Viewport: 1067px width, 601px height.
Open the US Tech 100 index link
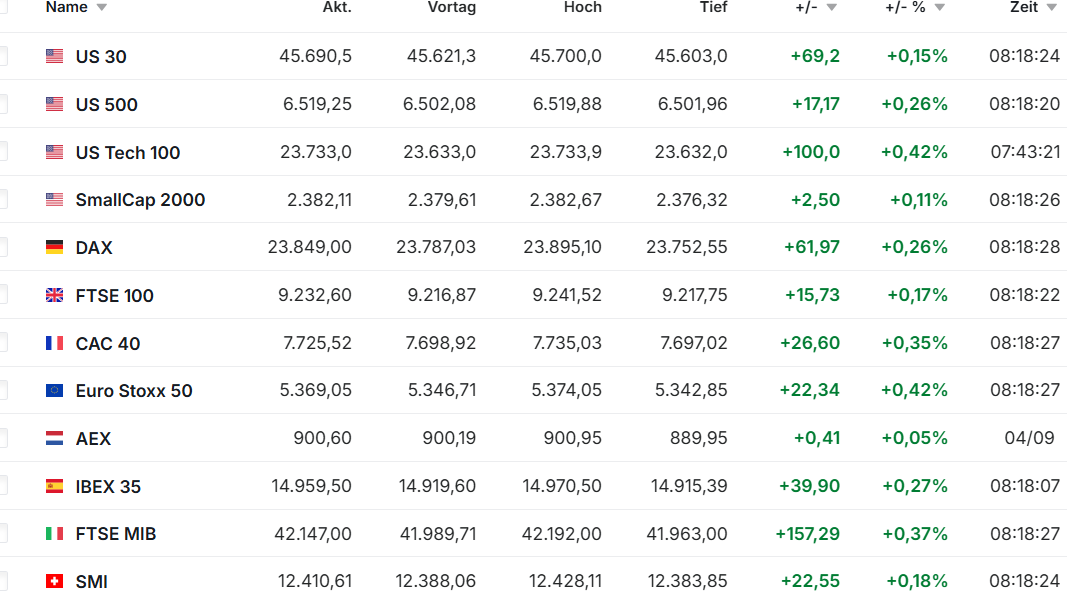pyautogui.click(x=128, y=152)
